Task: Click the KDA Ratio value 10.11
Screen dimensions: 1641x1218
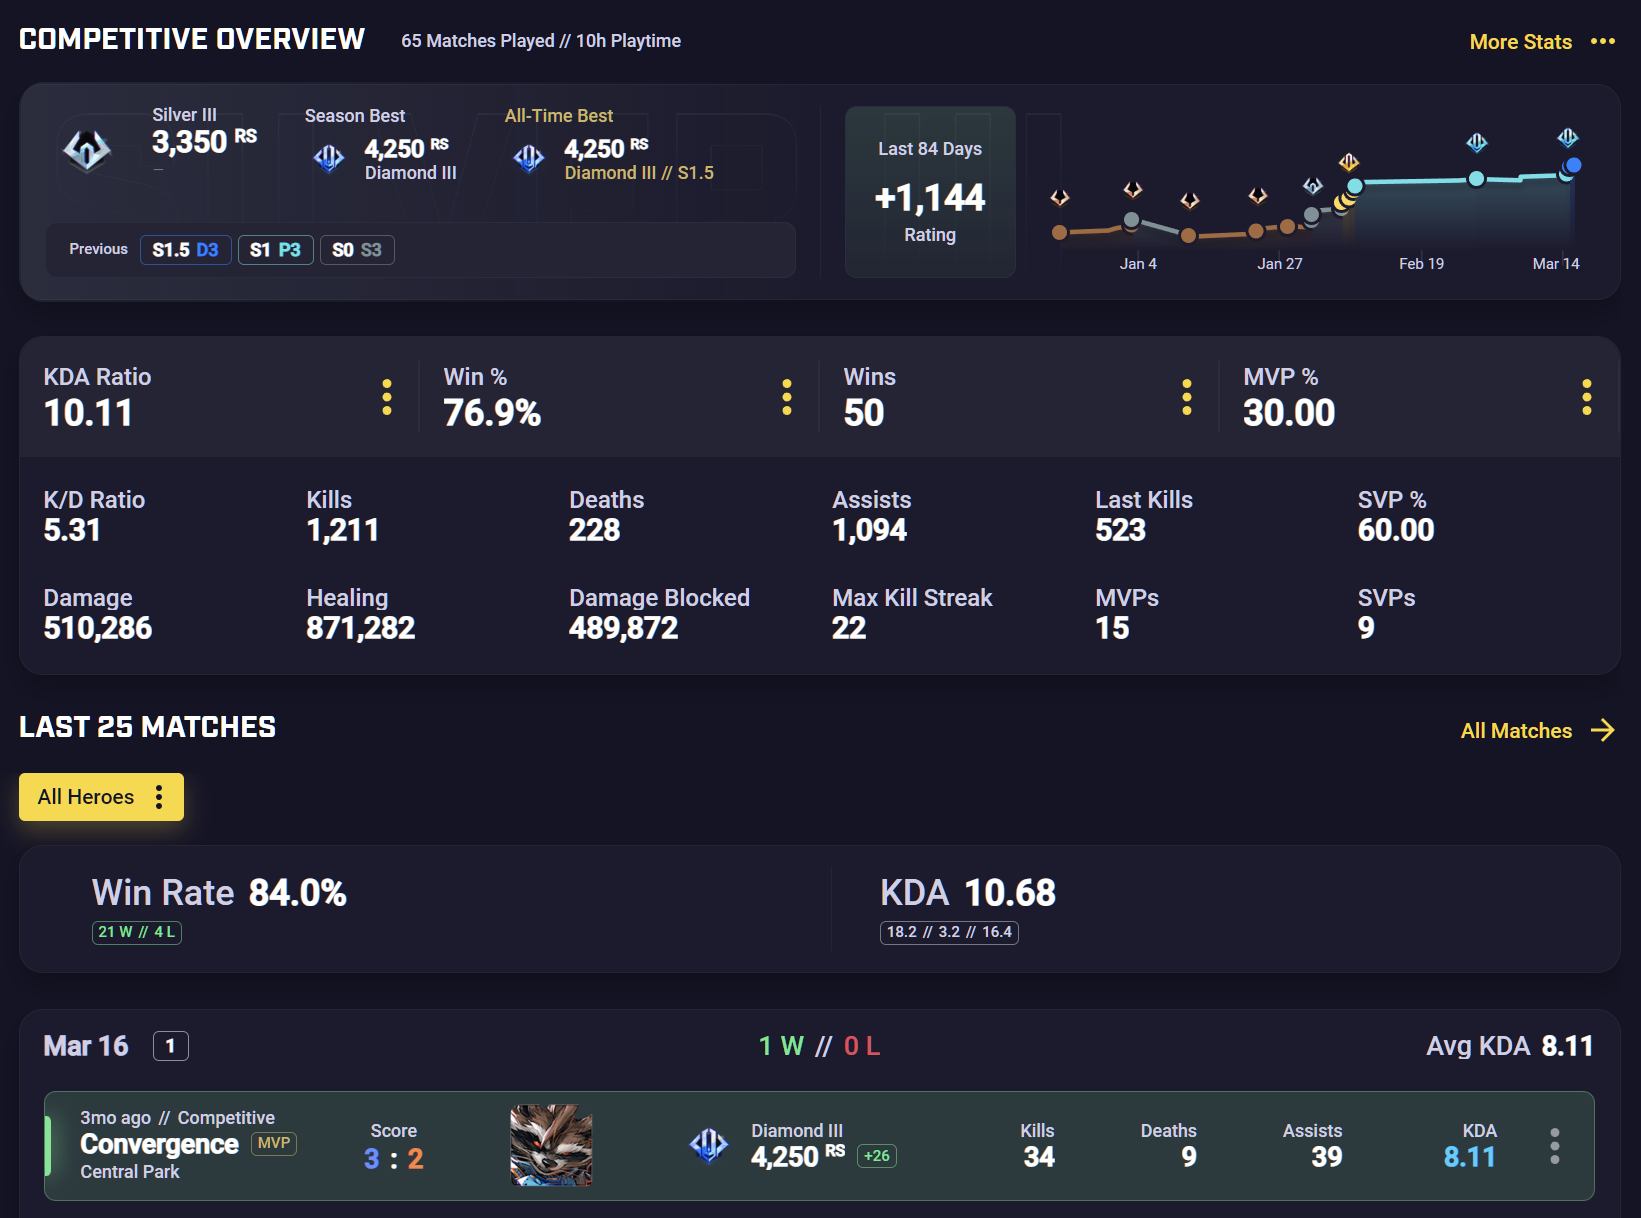Action: pos(88,413)
